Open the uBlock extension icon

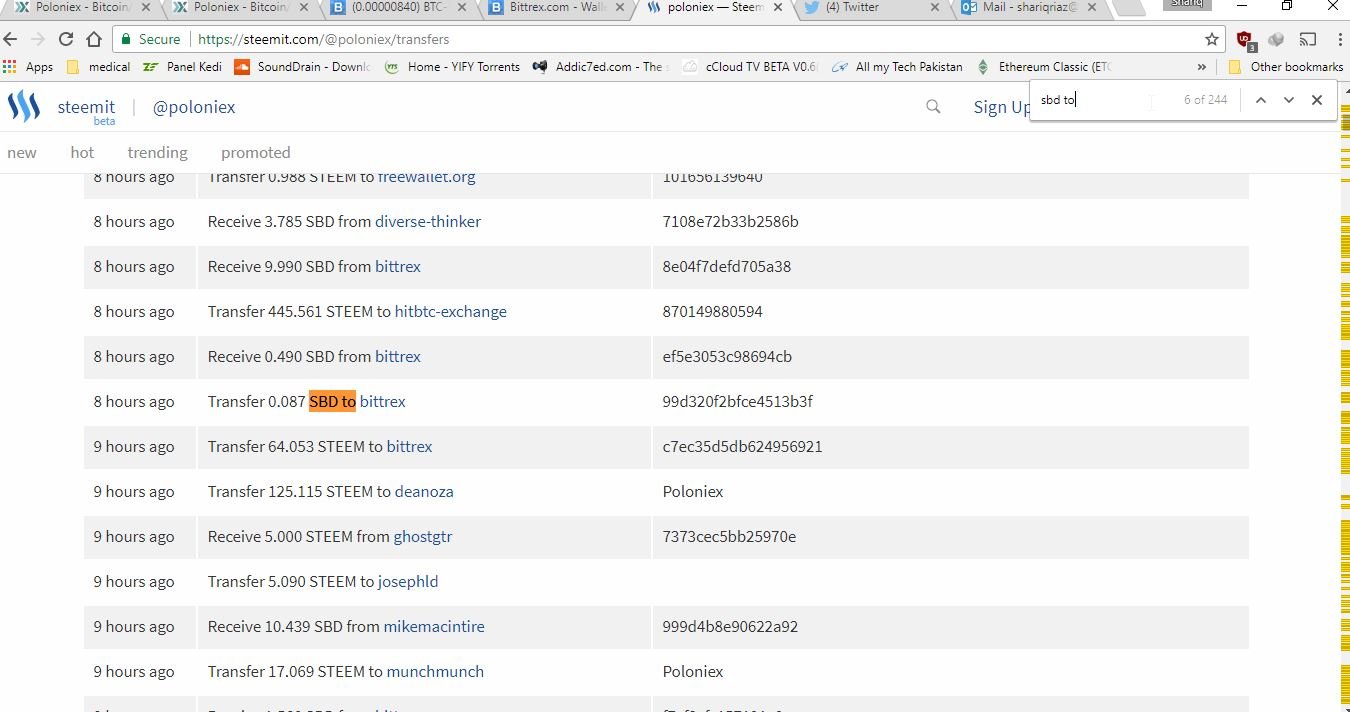1246,41
